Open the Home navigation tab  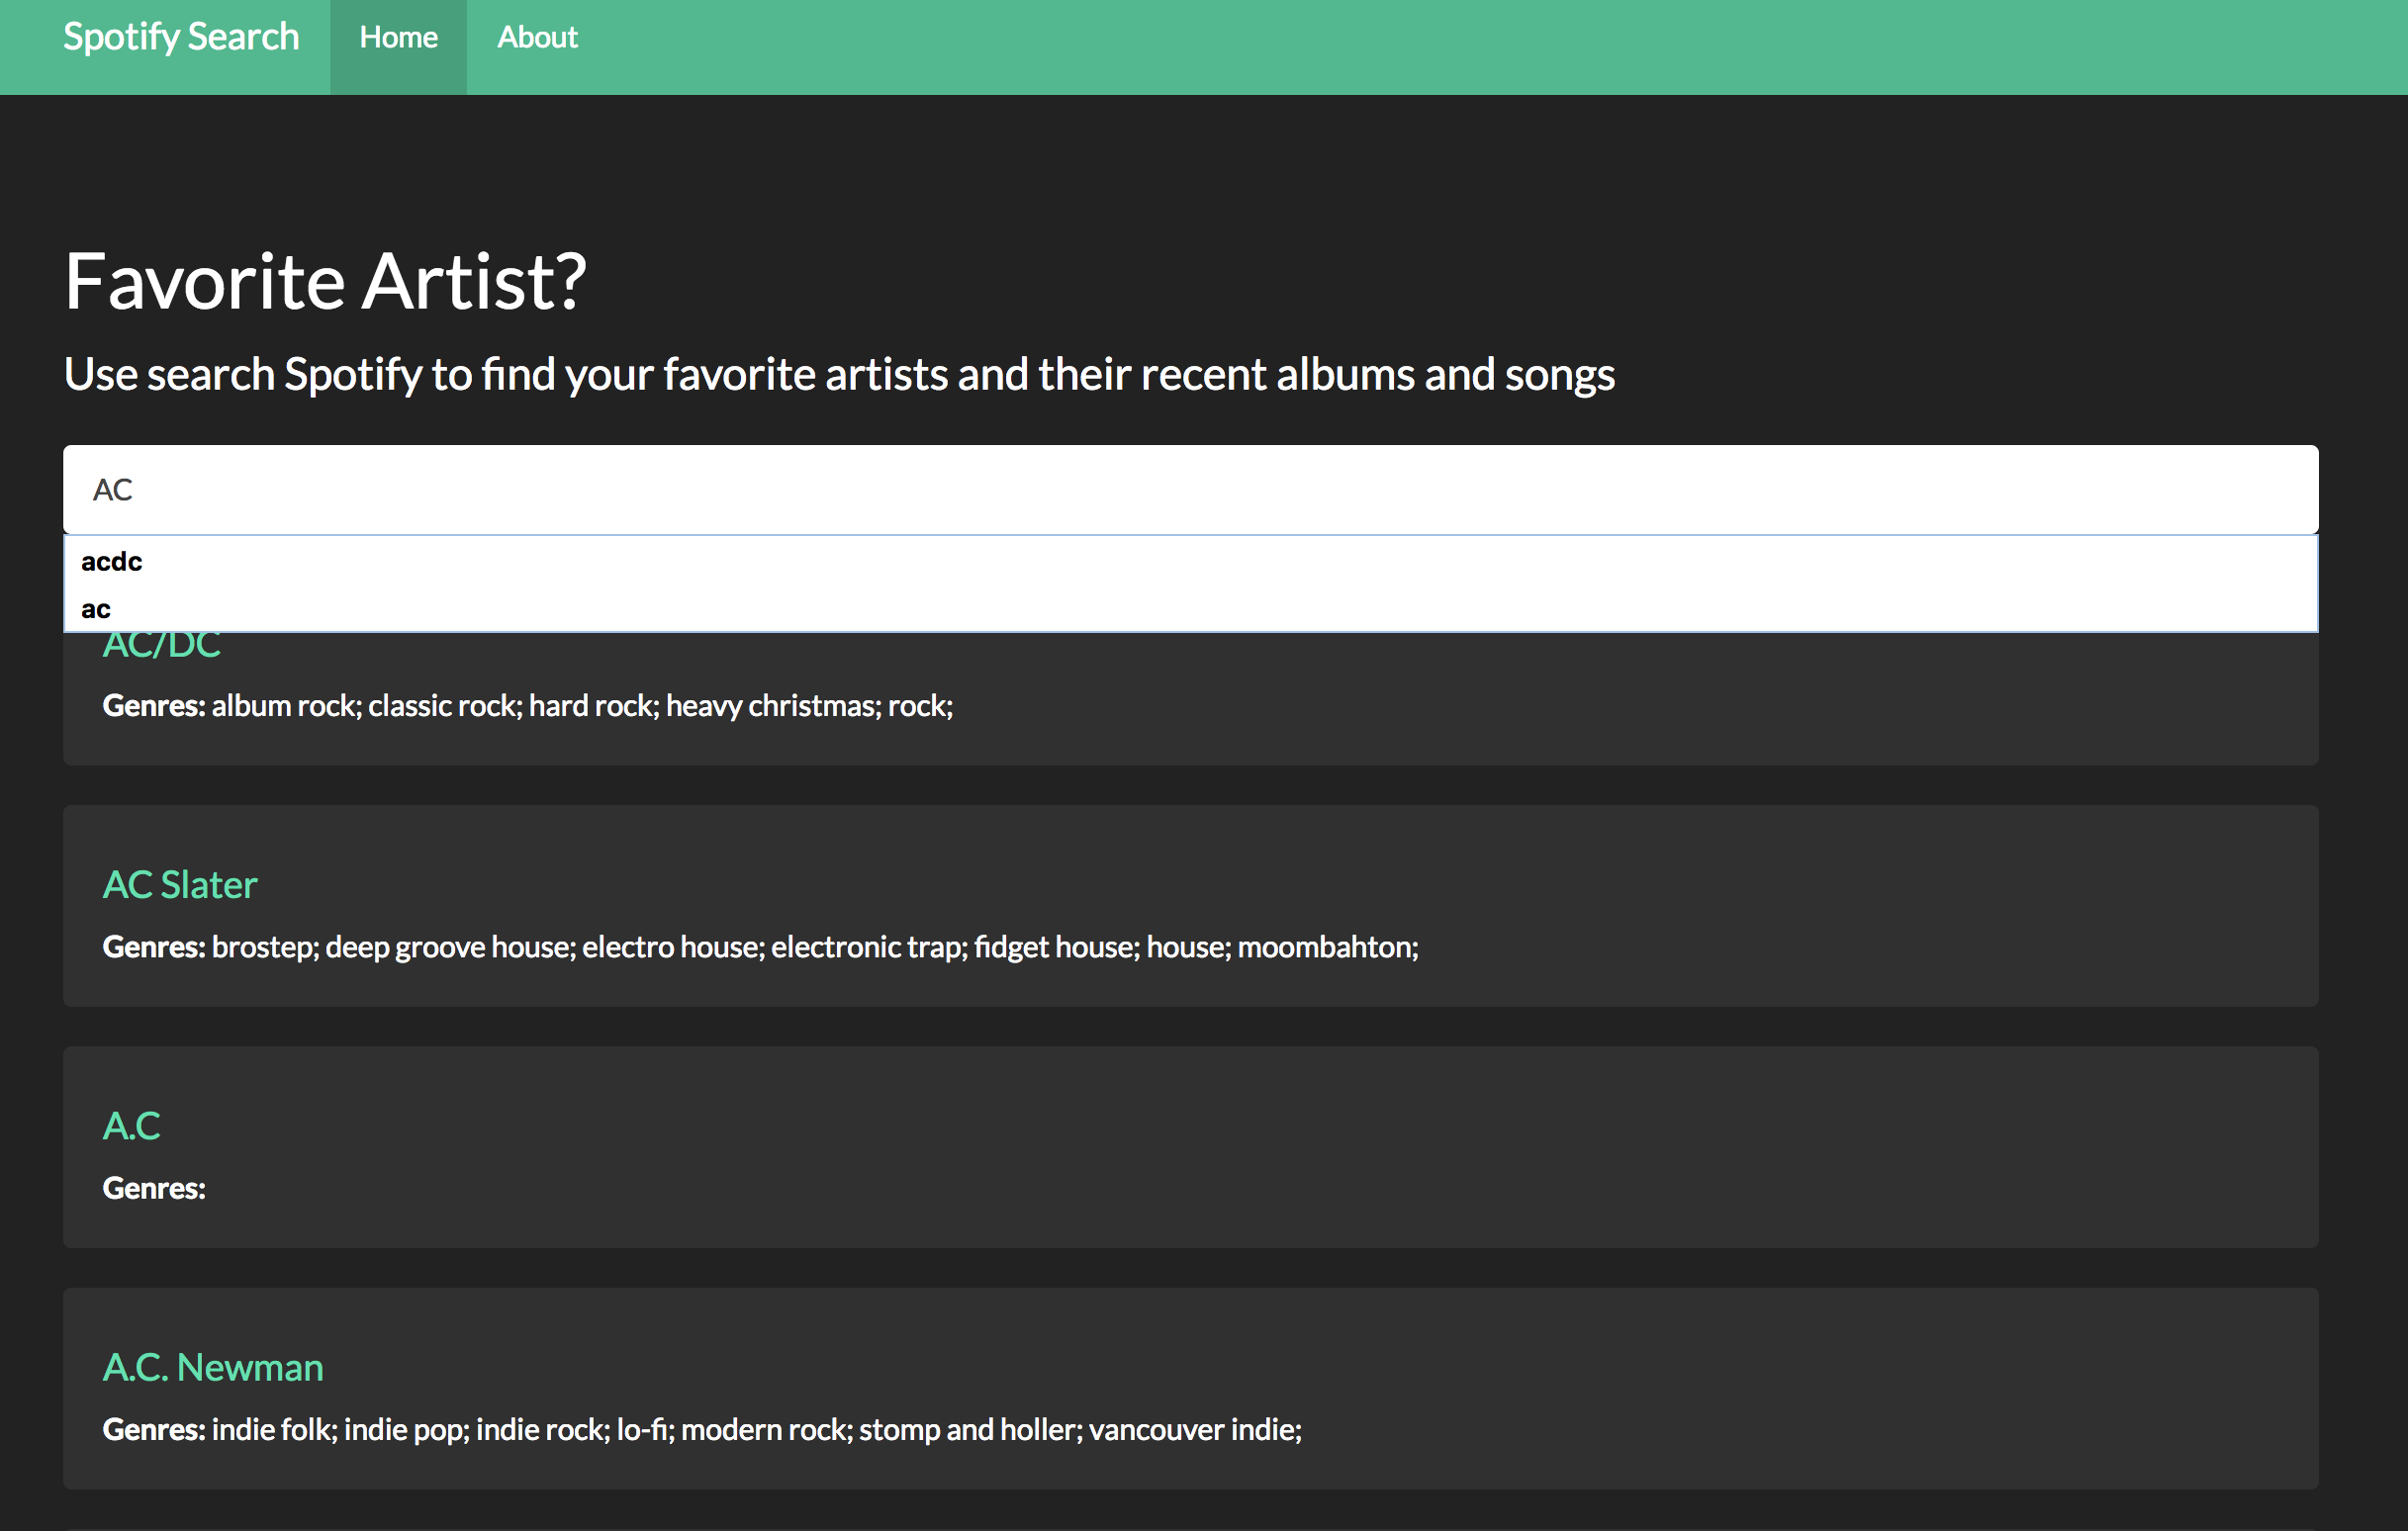(398, 38)
